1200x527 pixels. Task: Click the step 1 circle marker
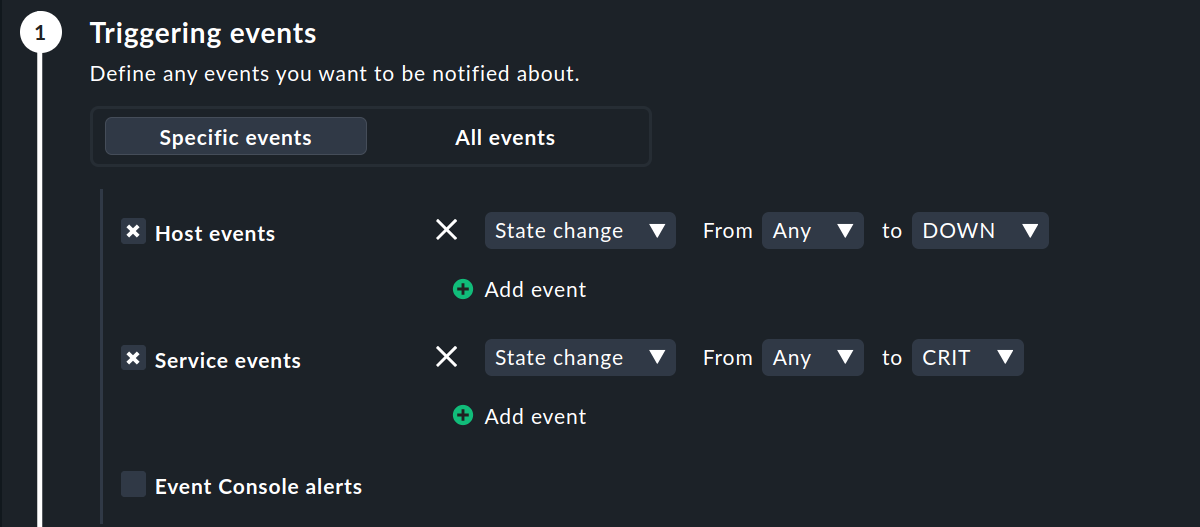coord(40,34)
